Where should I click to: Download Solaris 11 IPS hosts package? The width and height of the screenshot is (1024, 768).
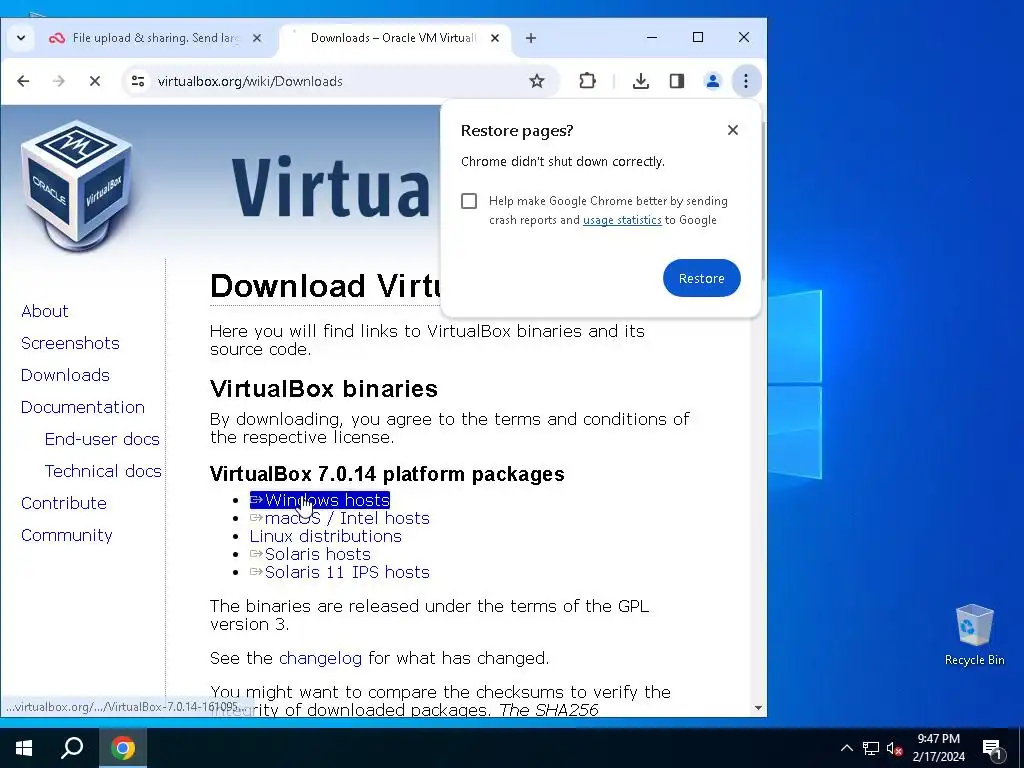(x=340, y=573)
